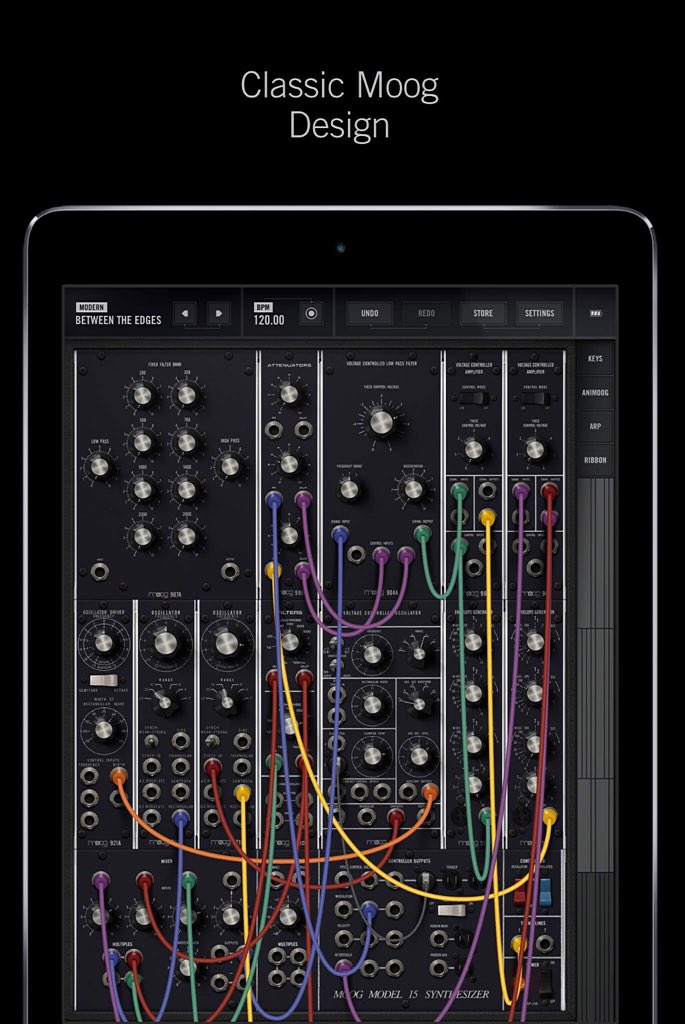
Task: Open the Arp controller tab
Action: coord(595,426)
